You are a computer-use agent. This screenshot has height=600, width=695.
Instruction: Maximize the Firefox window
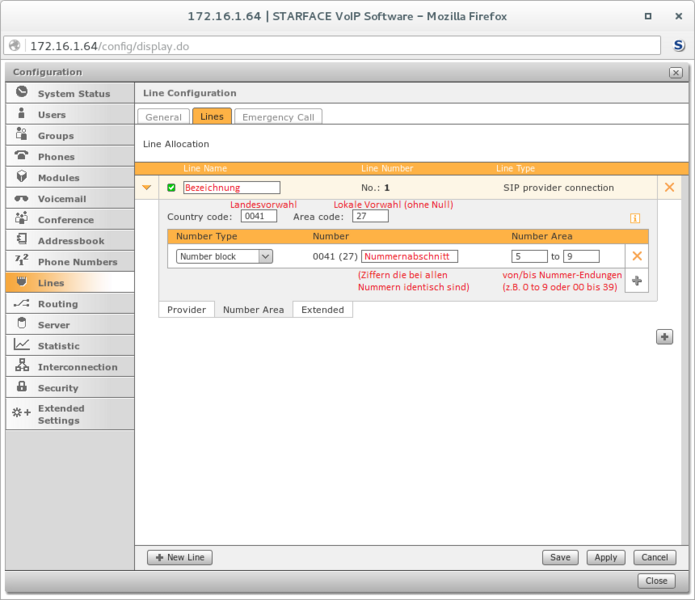point(648,16)
